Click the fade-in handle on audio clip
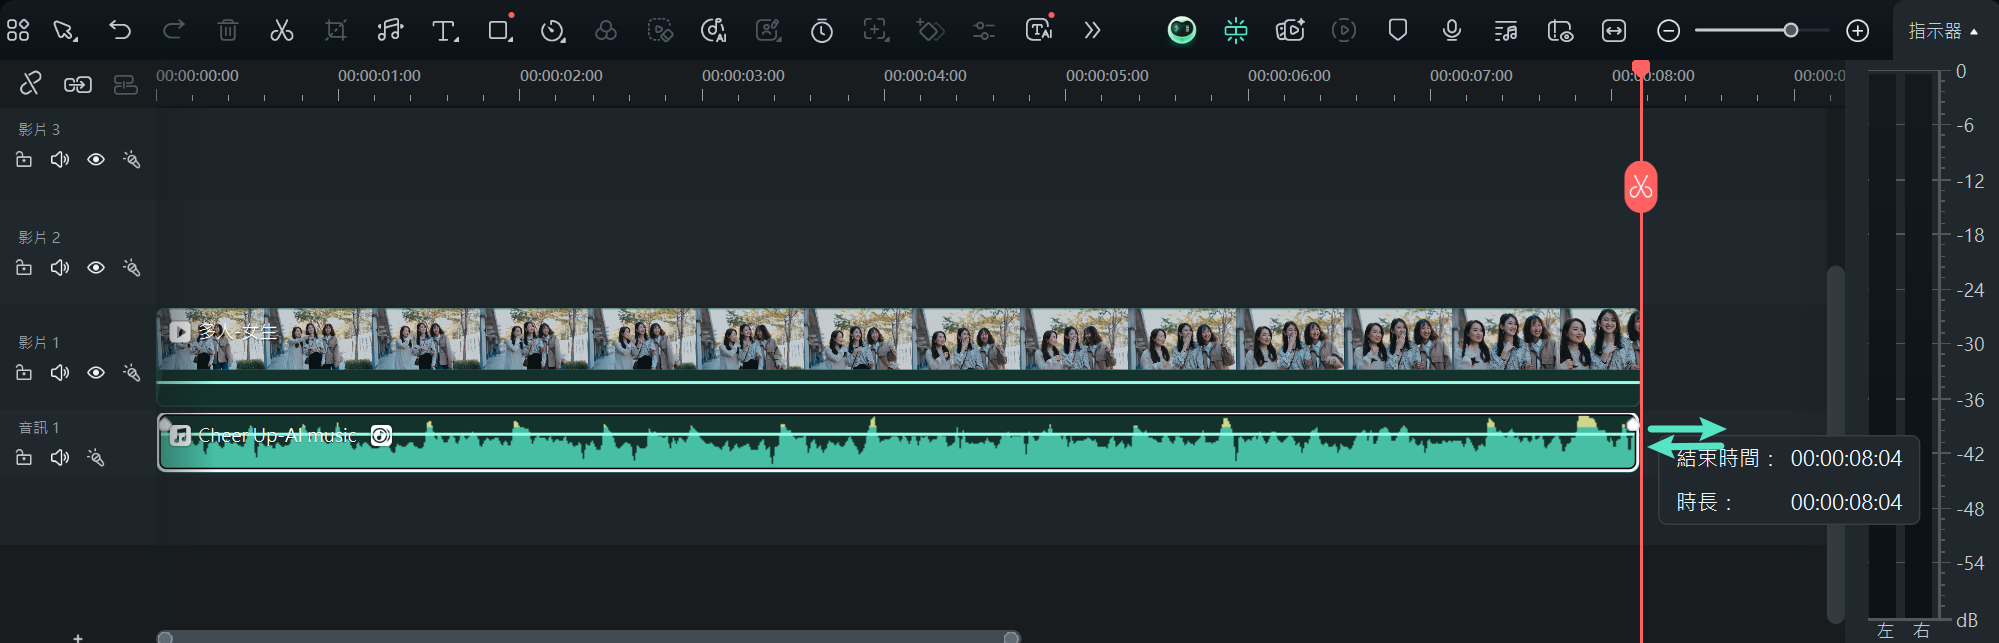This screenshot has width=1999, height=643. pos(165,424)
